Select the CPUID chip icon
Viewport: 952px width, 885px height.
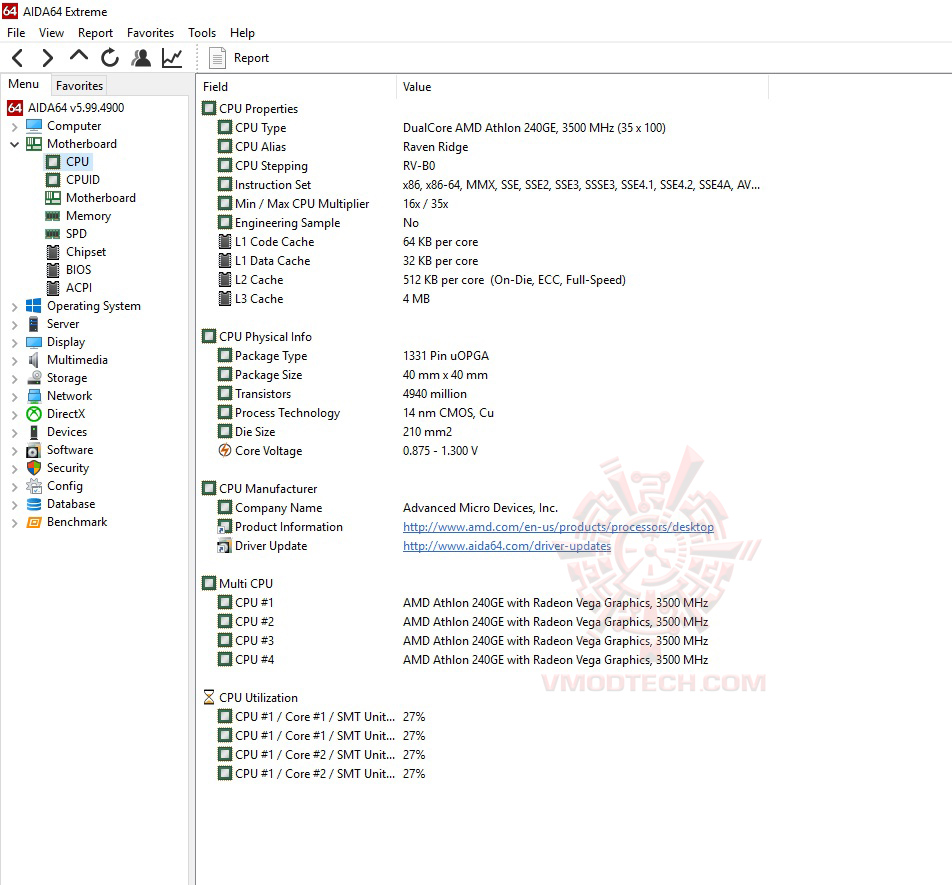[53, 180]
